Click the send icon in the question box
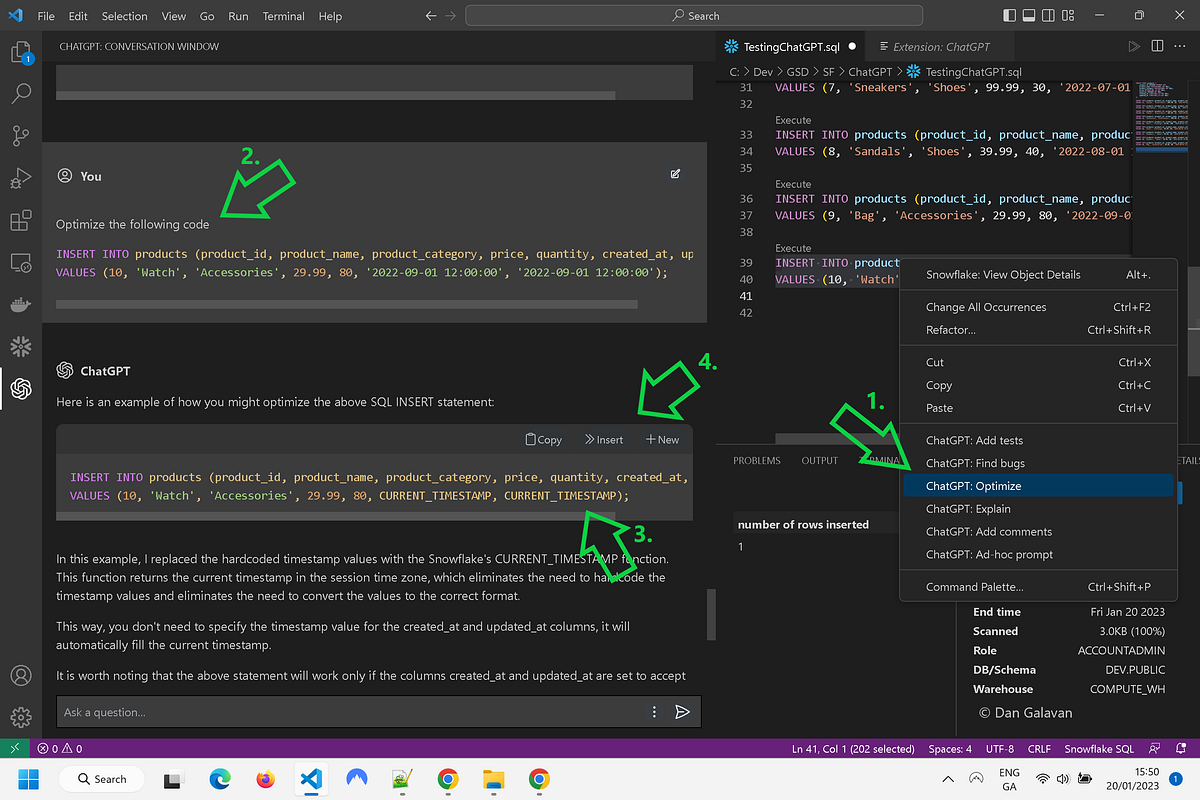Viewport: 1200px width, 800px height. (684, 711)
